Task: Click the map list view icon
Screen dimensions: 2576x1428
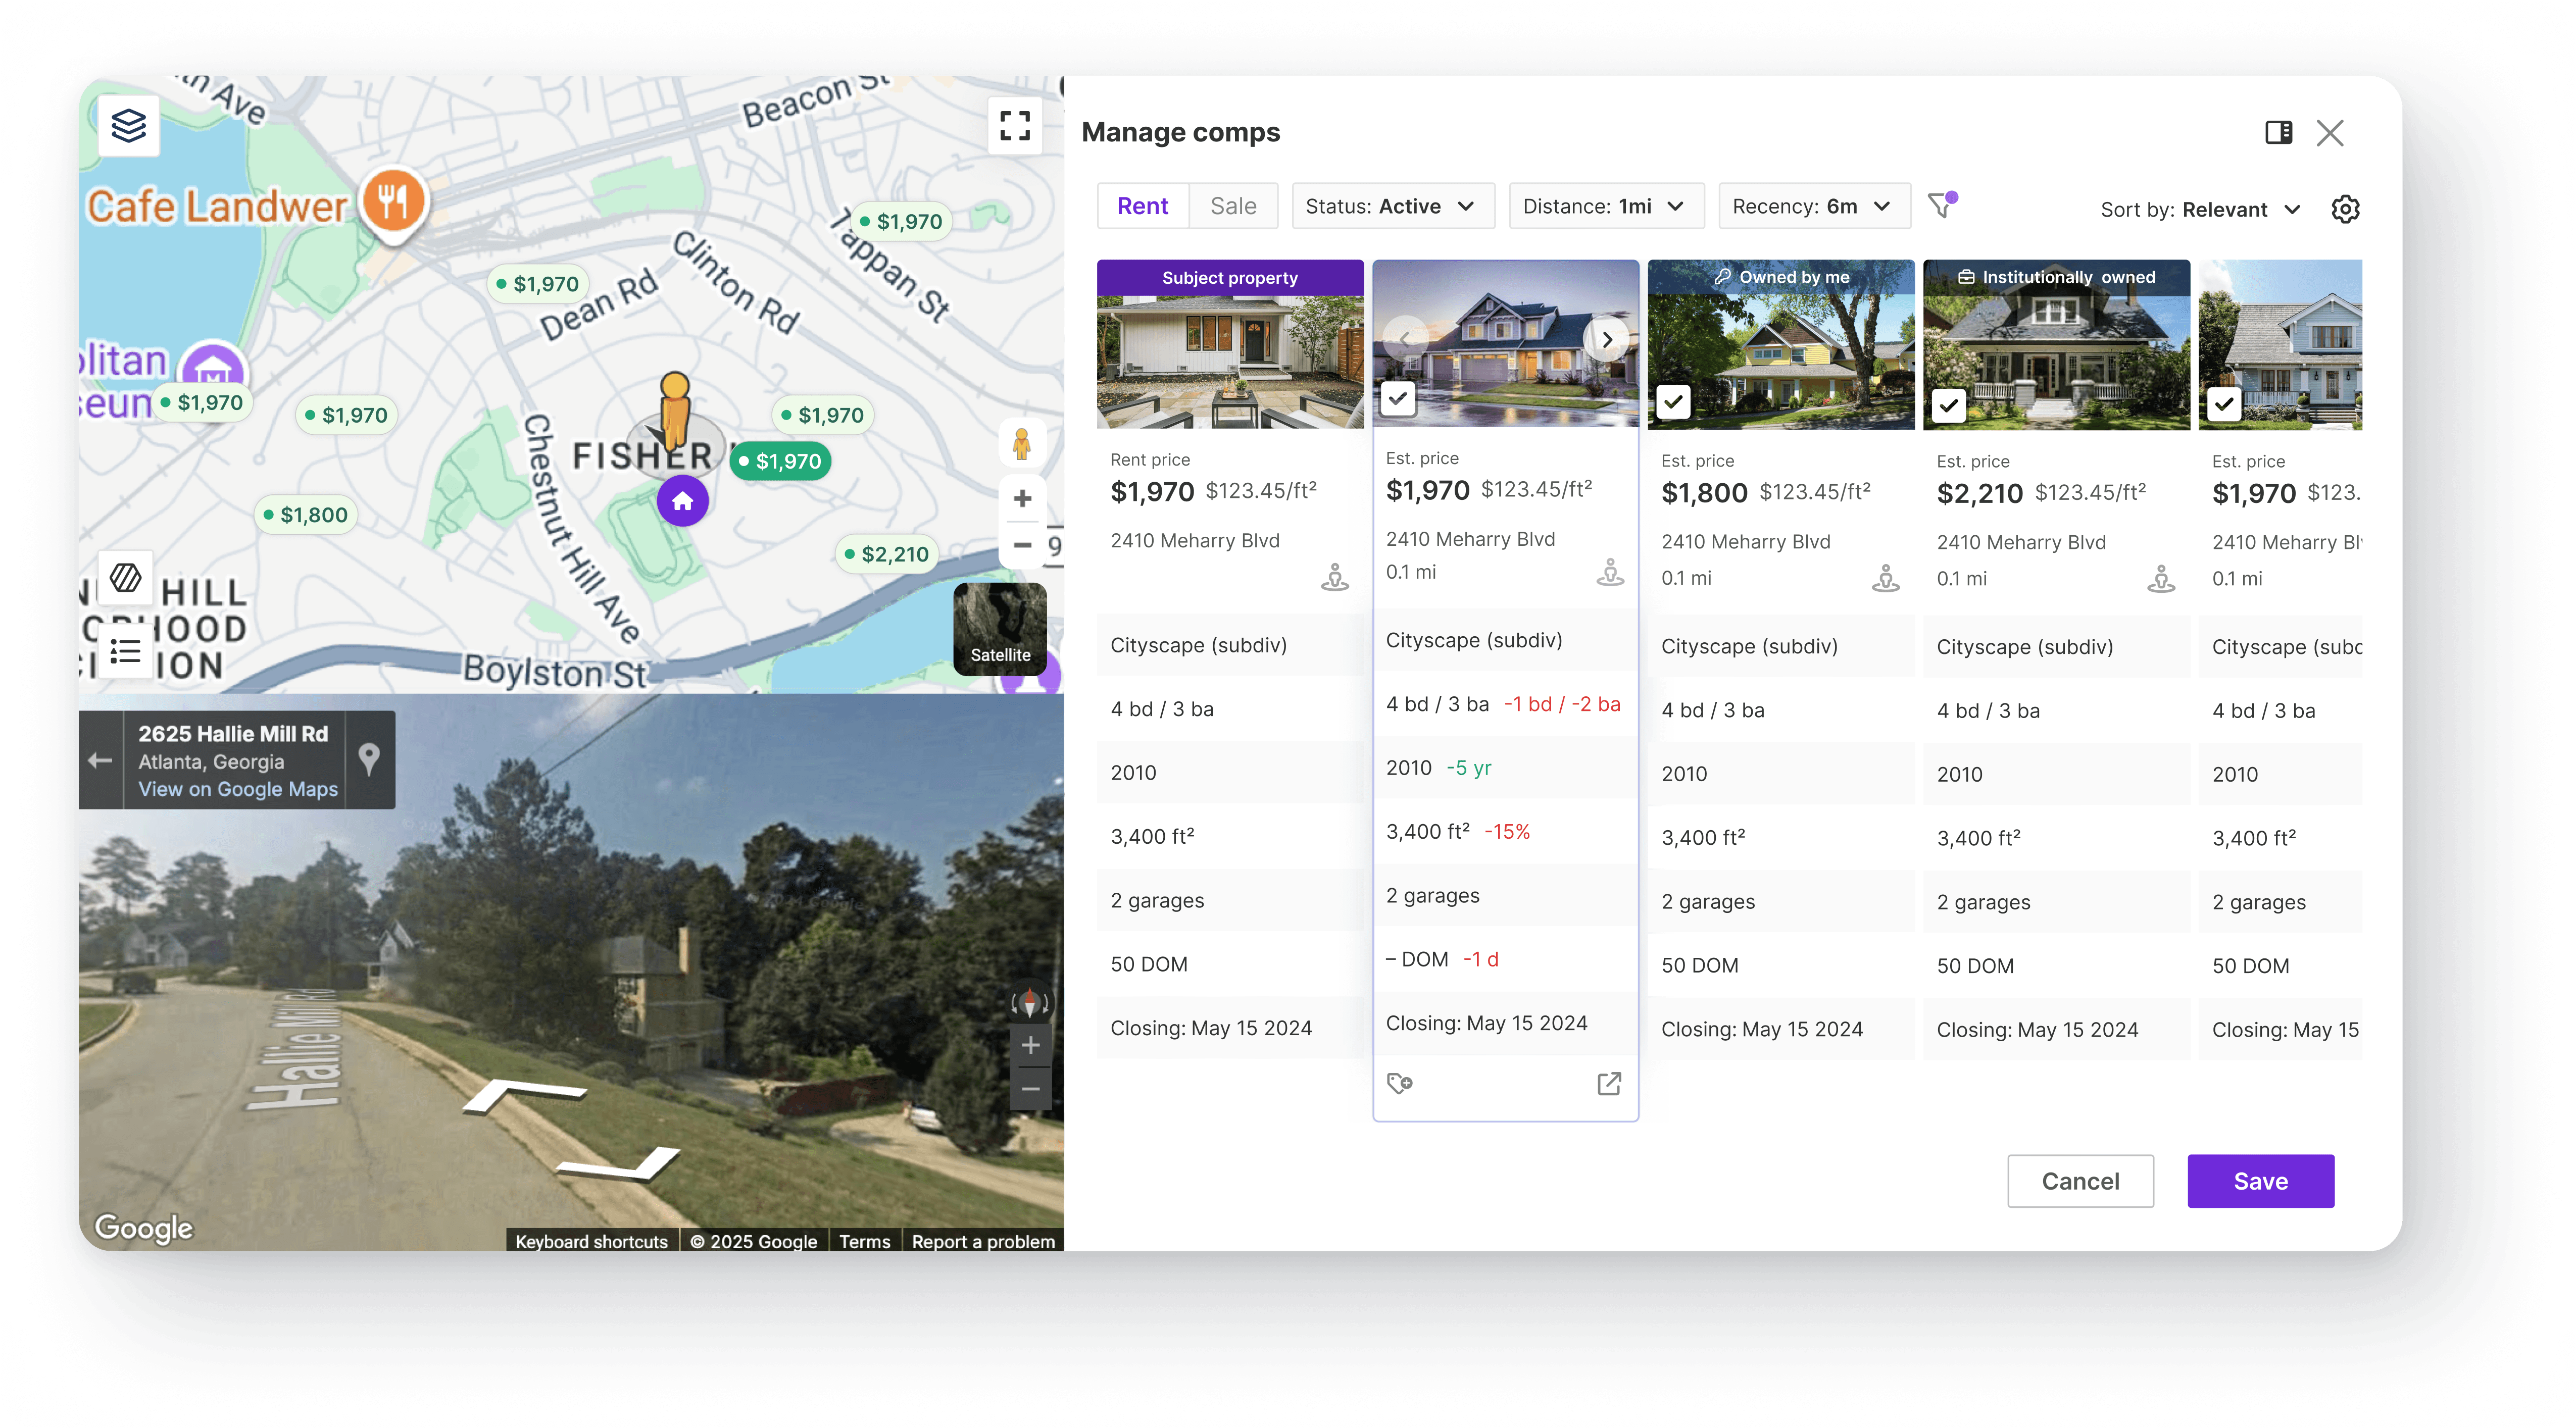Action: [125, 651]
